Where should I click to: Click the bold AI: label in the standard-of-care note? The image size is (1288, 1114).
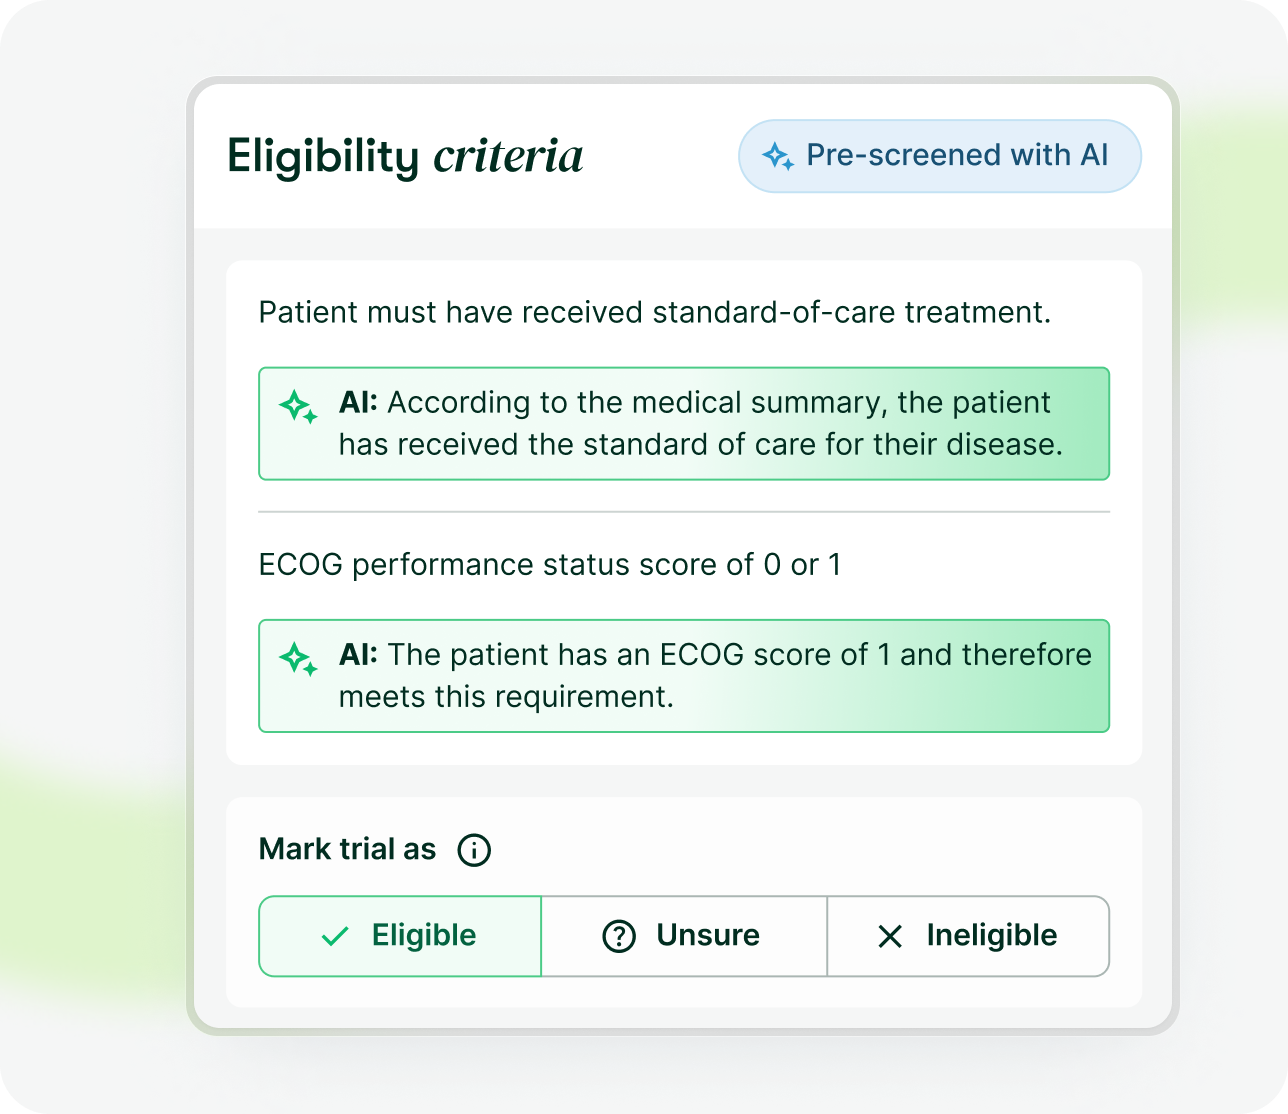point(358,403)
